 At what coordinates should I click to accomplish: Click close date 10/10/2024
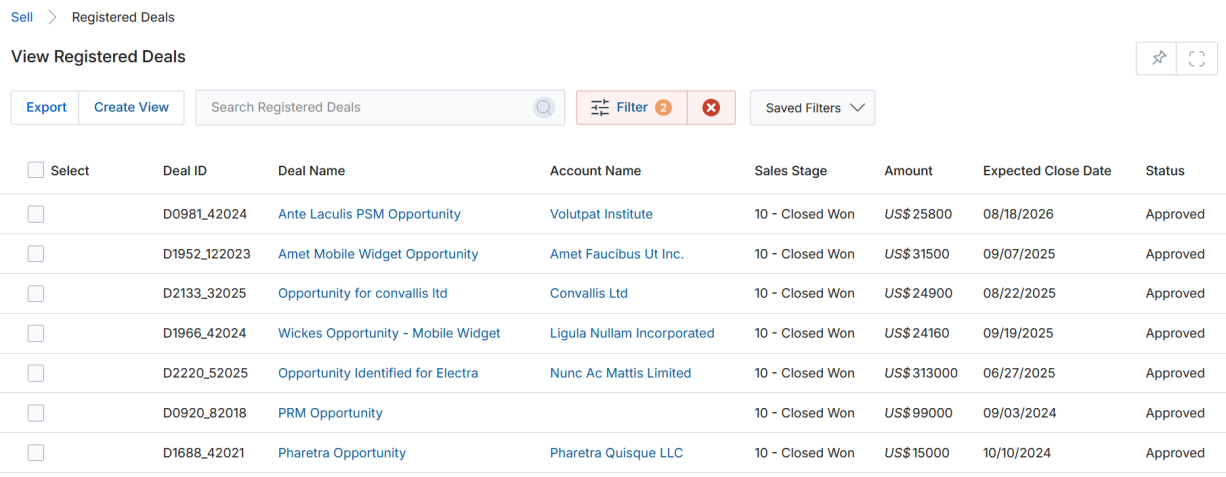(1018, 453)
